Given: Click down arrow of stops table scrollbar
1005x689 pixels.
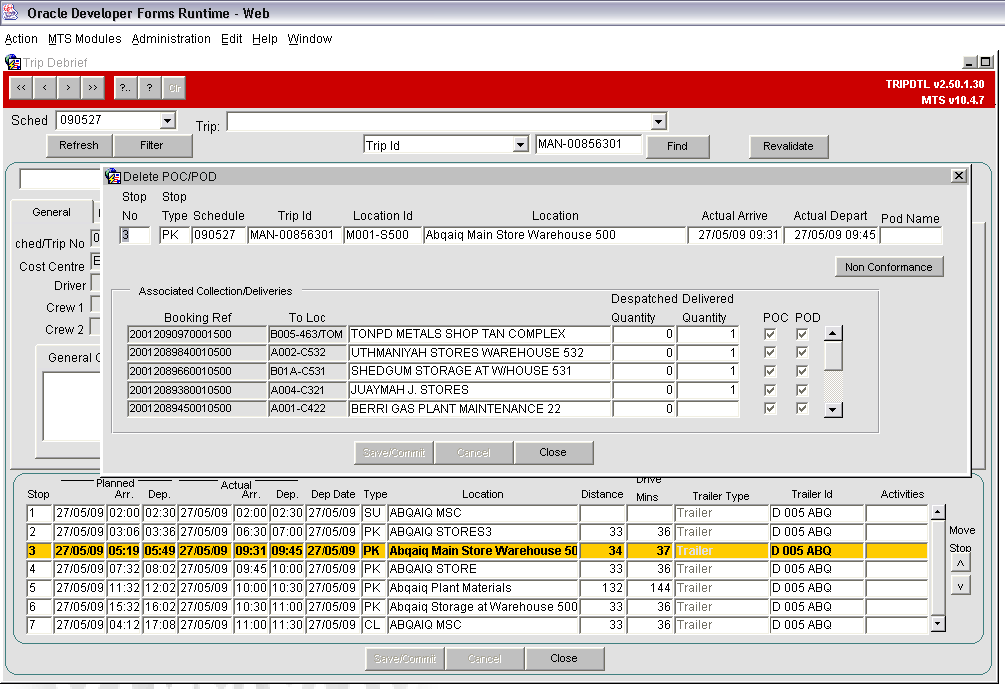Looking at the screenshot, I should click(x=938, y=624).
